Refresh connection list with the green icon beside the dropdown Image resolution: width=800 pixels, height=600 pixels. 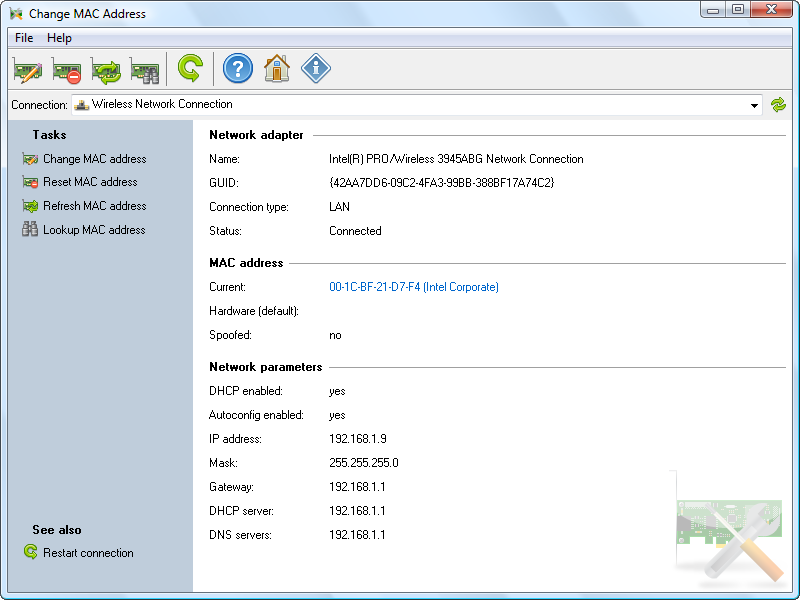click(779, 105)
